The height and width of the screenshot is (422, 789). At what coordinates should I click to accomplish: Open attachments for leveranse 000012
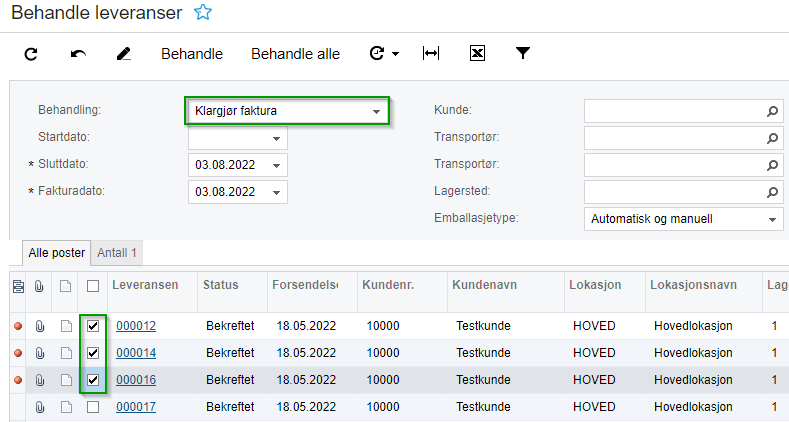pyautogui.click(x=40, y=326)
